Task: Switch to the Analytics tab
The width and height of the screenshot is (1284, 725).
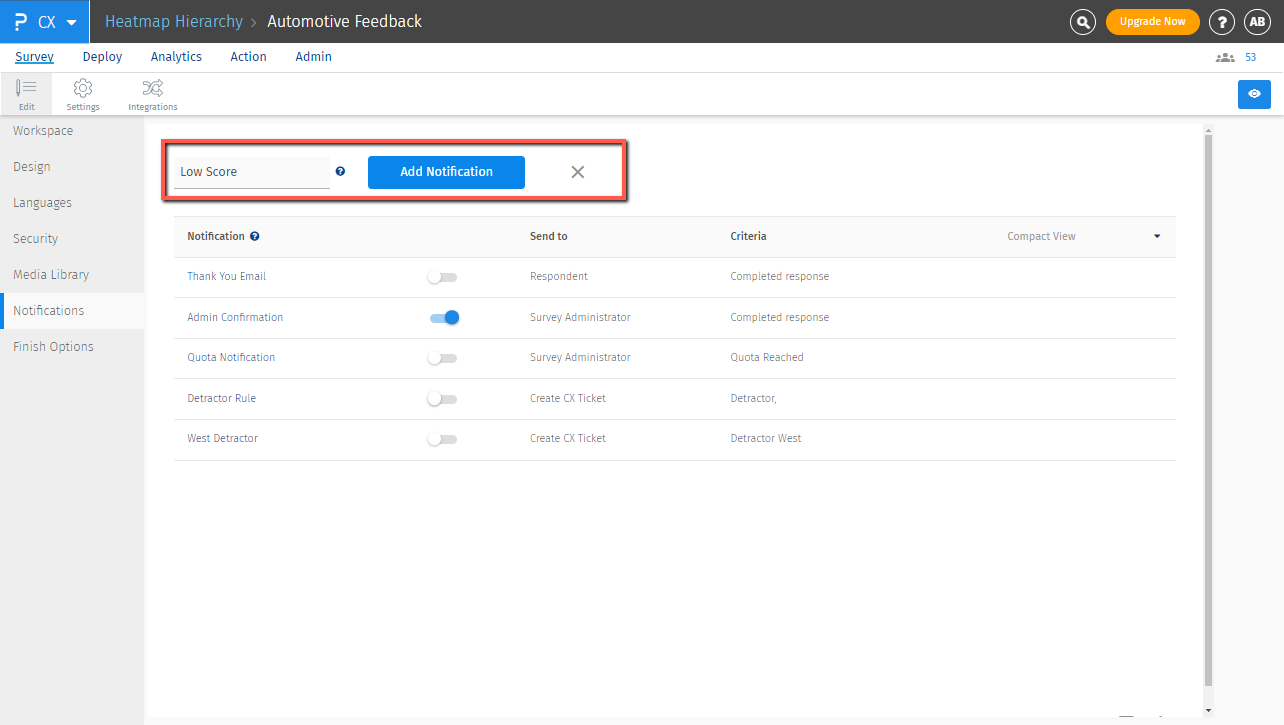Action: click(x=176, y=57)
